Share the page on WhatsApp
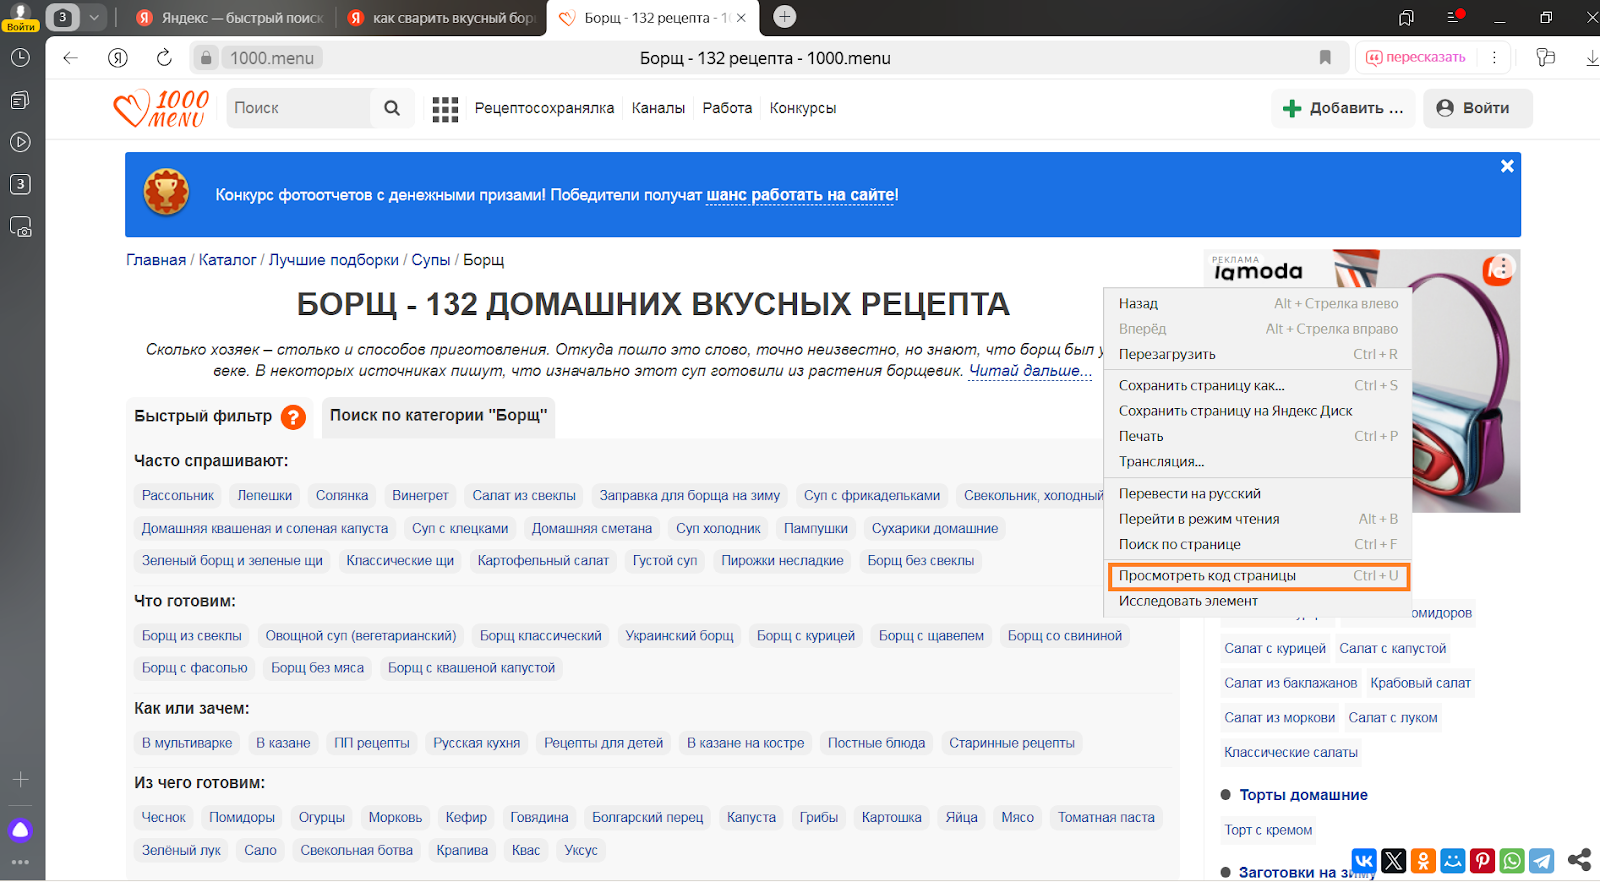 pyautogui.click(x=1512, y=860)
